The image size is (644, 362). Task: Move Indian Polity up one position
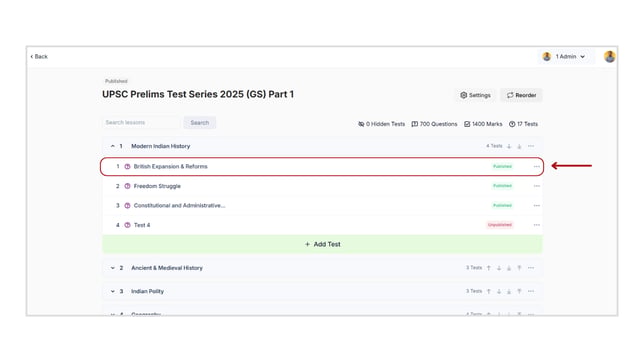(x=489, y=291)
